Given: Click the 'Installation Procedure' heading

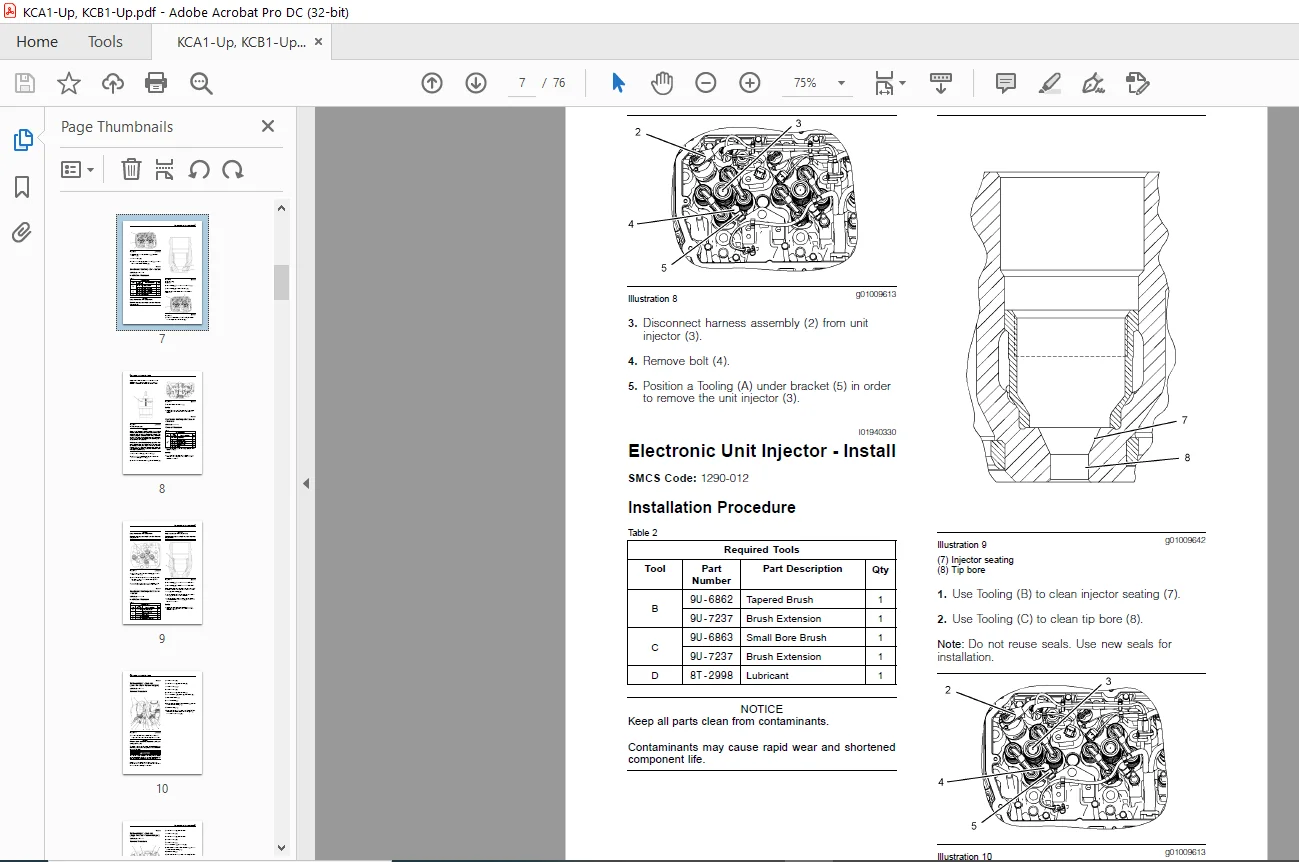Looking at the screenshot, I should point(712,507).
